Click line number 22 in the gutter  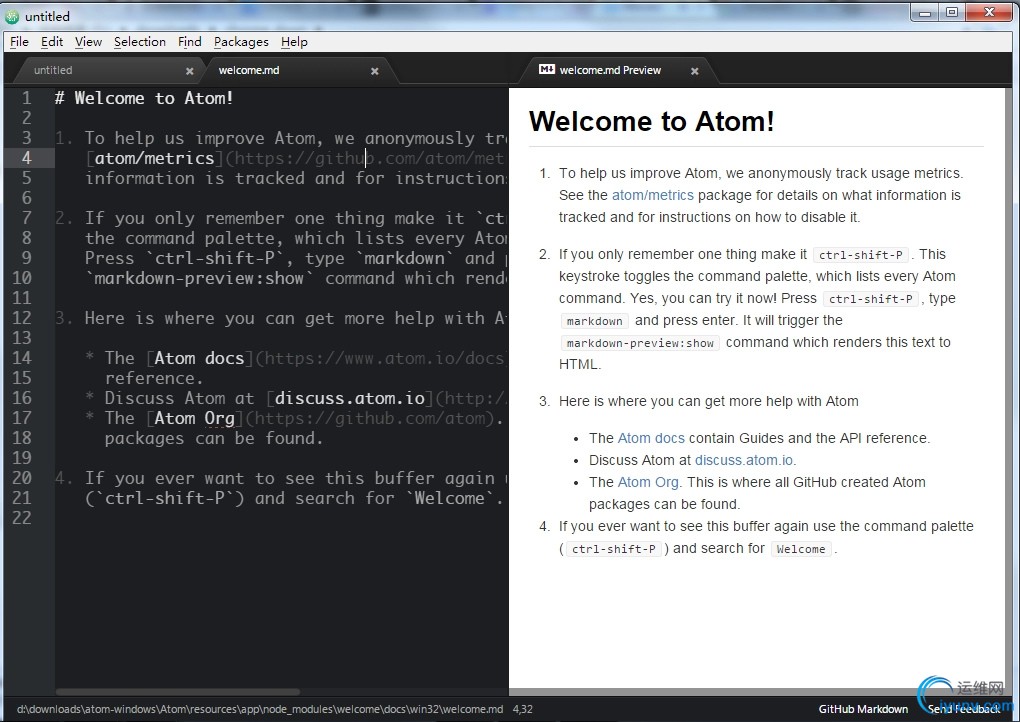coord(21,518)
